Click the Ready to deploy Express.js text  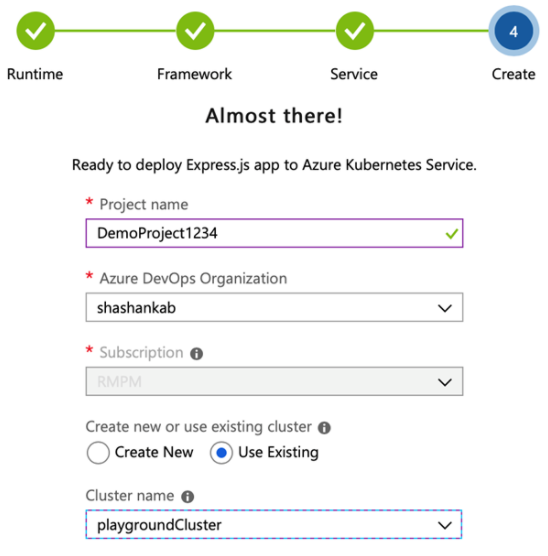pyautogui.click(x=274, y=165)
